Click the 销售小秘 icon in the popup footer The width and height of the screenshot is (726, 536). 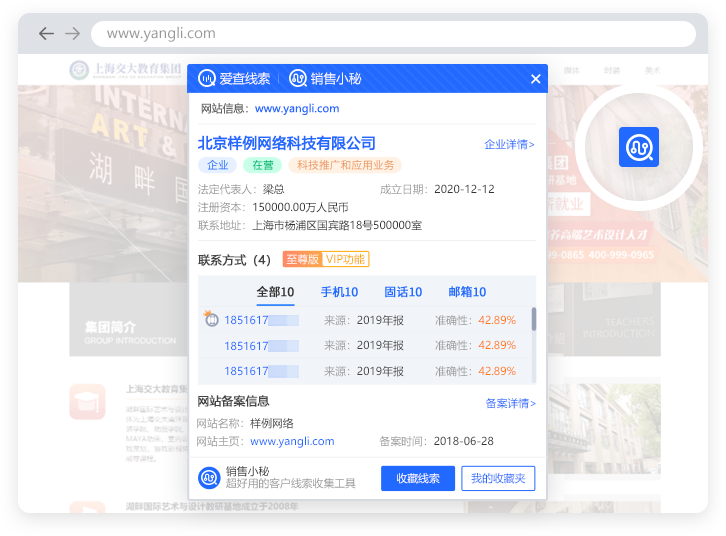pos(209,478)
